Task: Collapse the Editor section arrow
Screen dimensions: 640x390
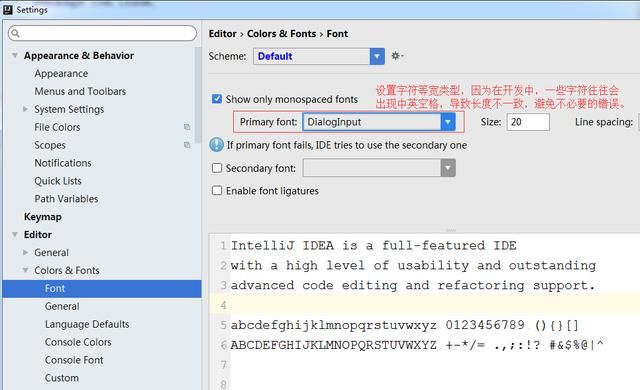Action: tap(15, 234)
